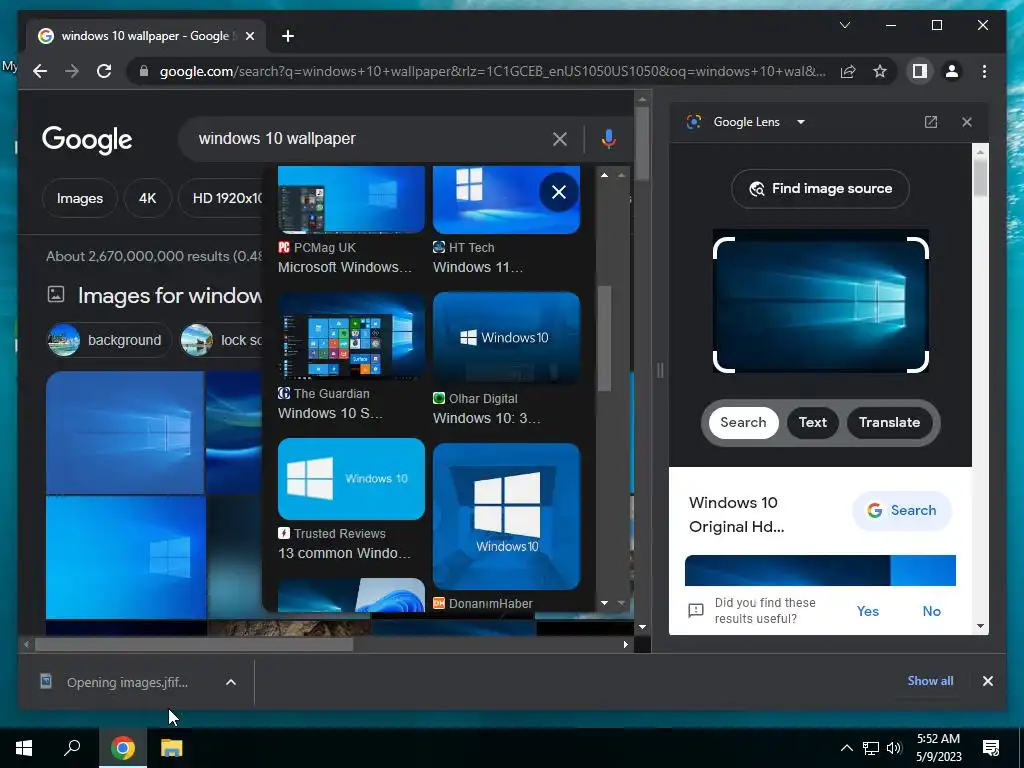The width and height of the screenshot is (1024, 768).
Task: Click the Lens panel scroll down arrow
Action: tap(980, 626)
